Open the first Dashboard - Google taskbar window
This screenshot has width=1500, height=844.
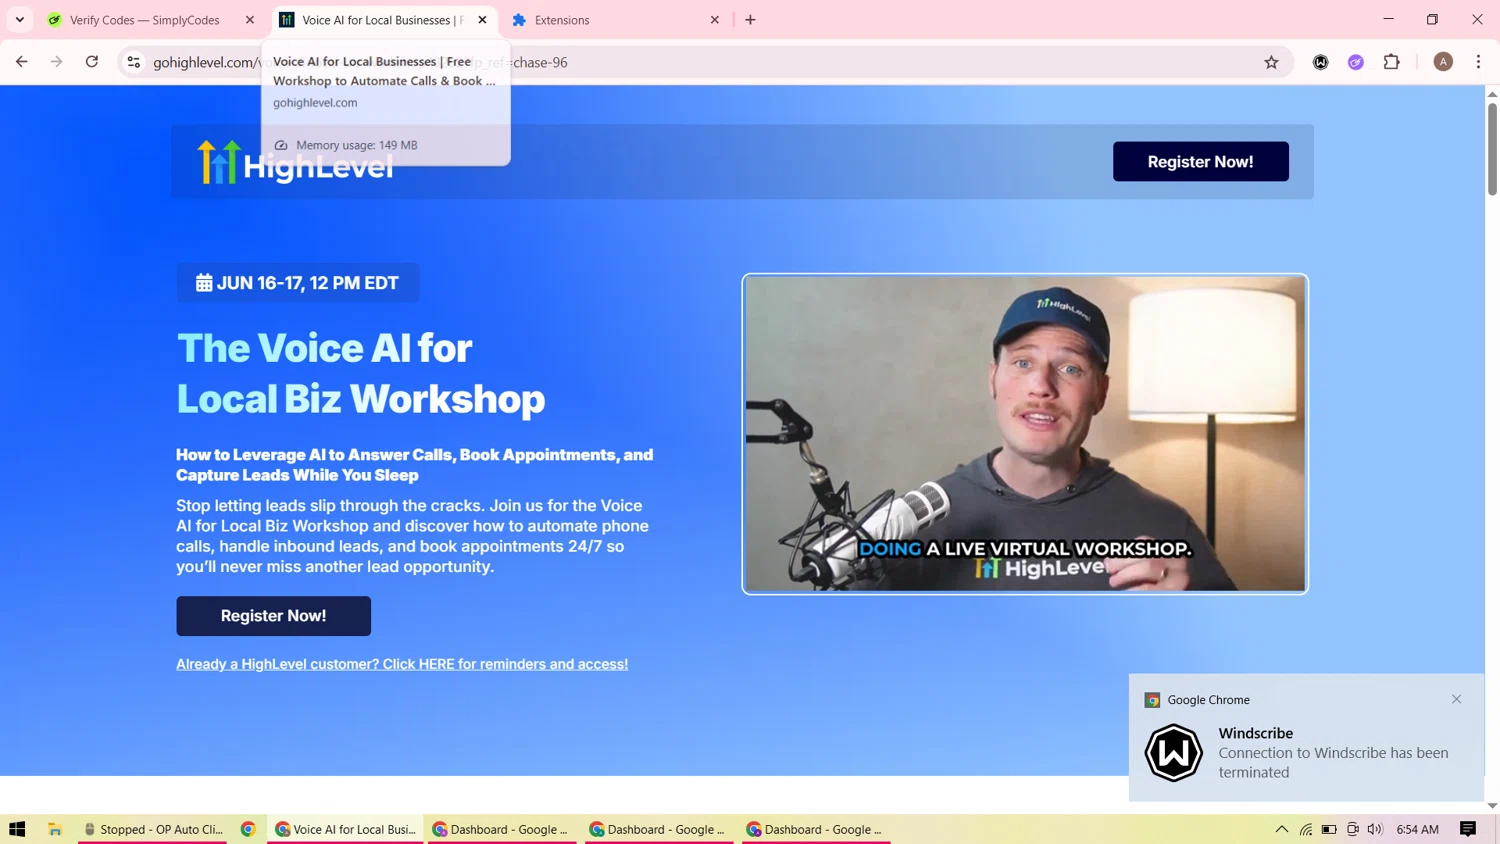[x=502, y=829]
